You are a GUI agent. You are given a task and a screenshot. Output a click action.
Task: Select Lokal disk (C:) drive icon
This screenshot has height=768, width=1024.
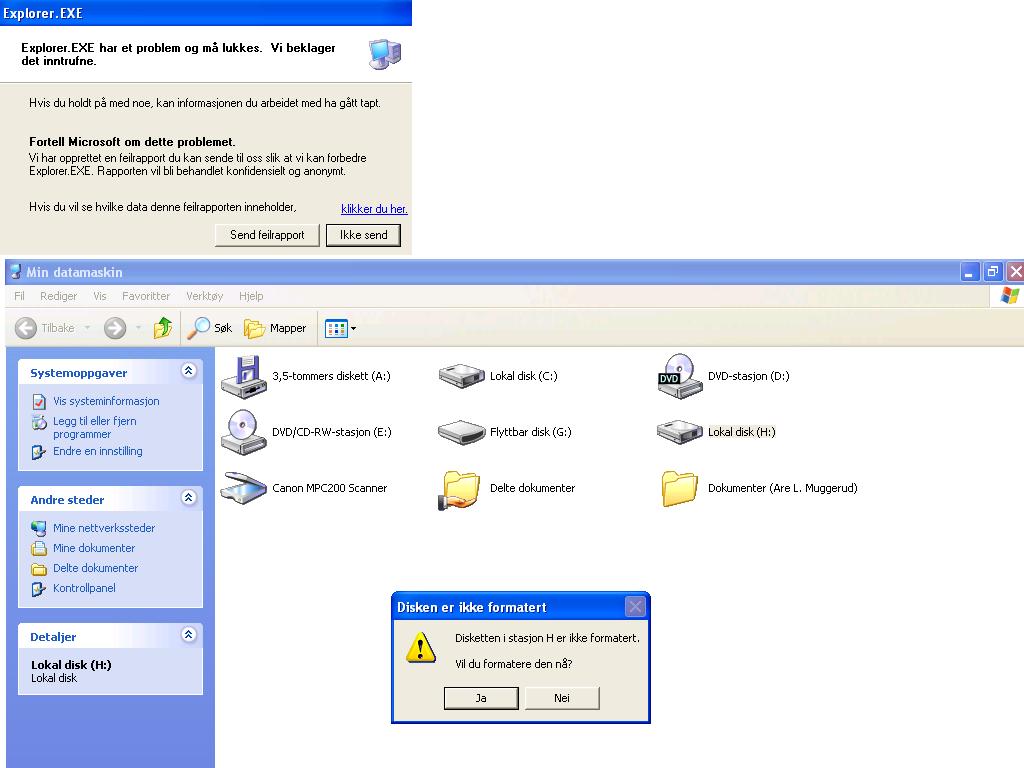(x=462, y=376)
